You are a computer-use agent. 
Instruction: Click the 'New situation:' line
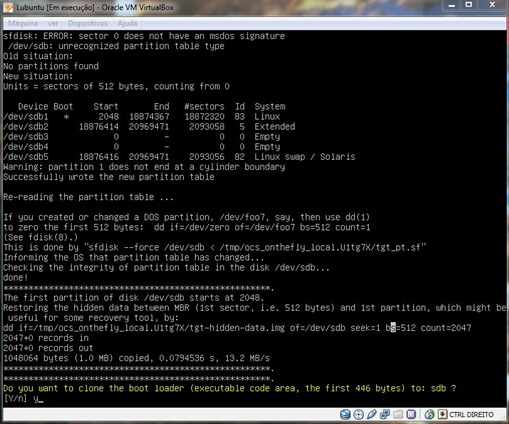38,76
